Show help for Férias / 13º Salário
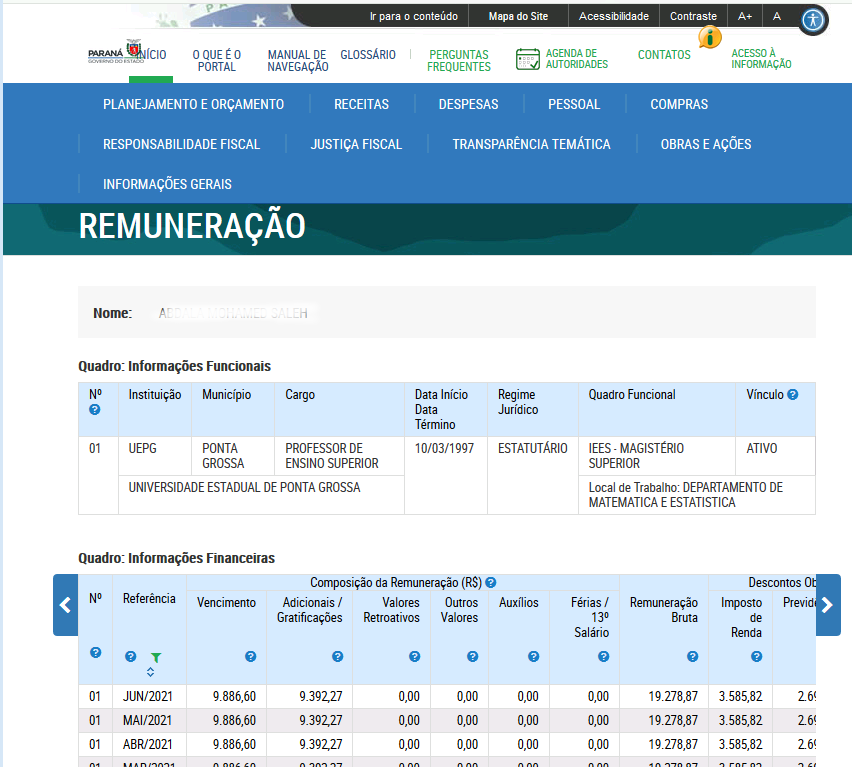The height and width of the screenshot is (767, 852). point(604,656)
